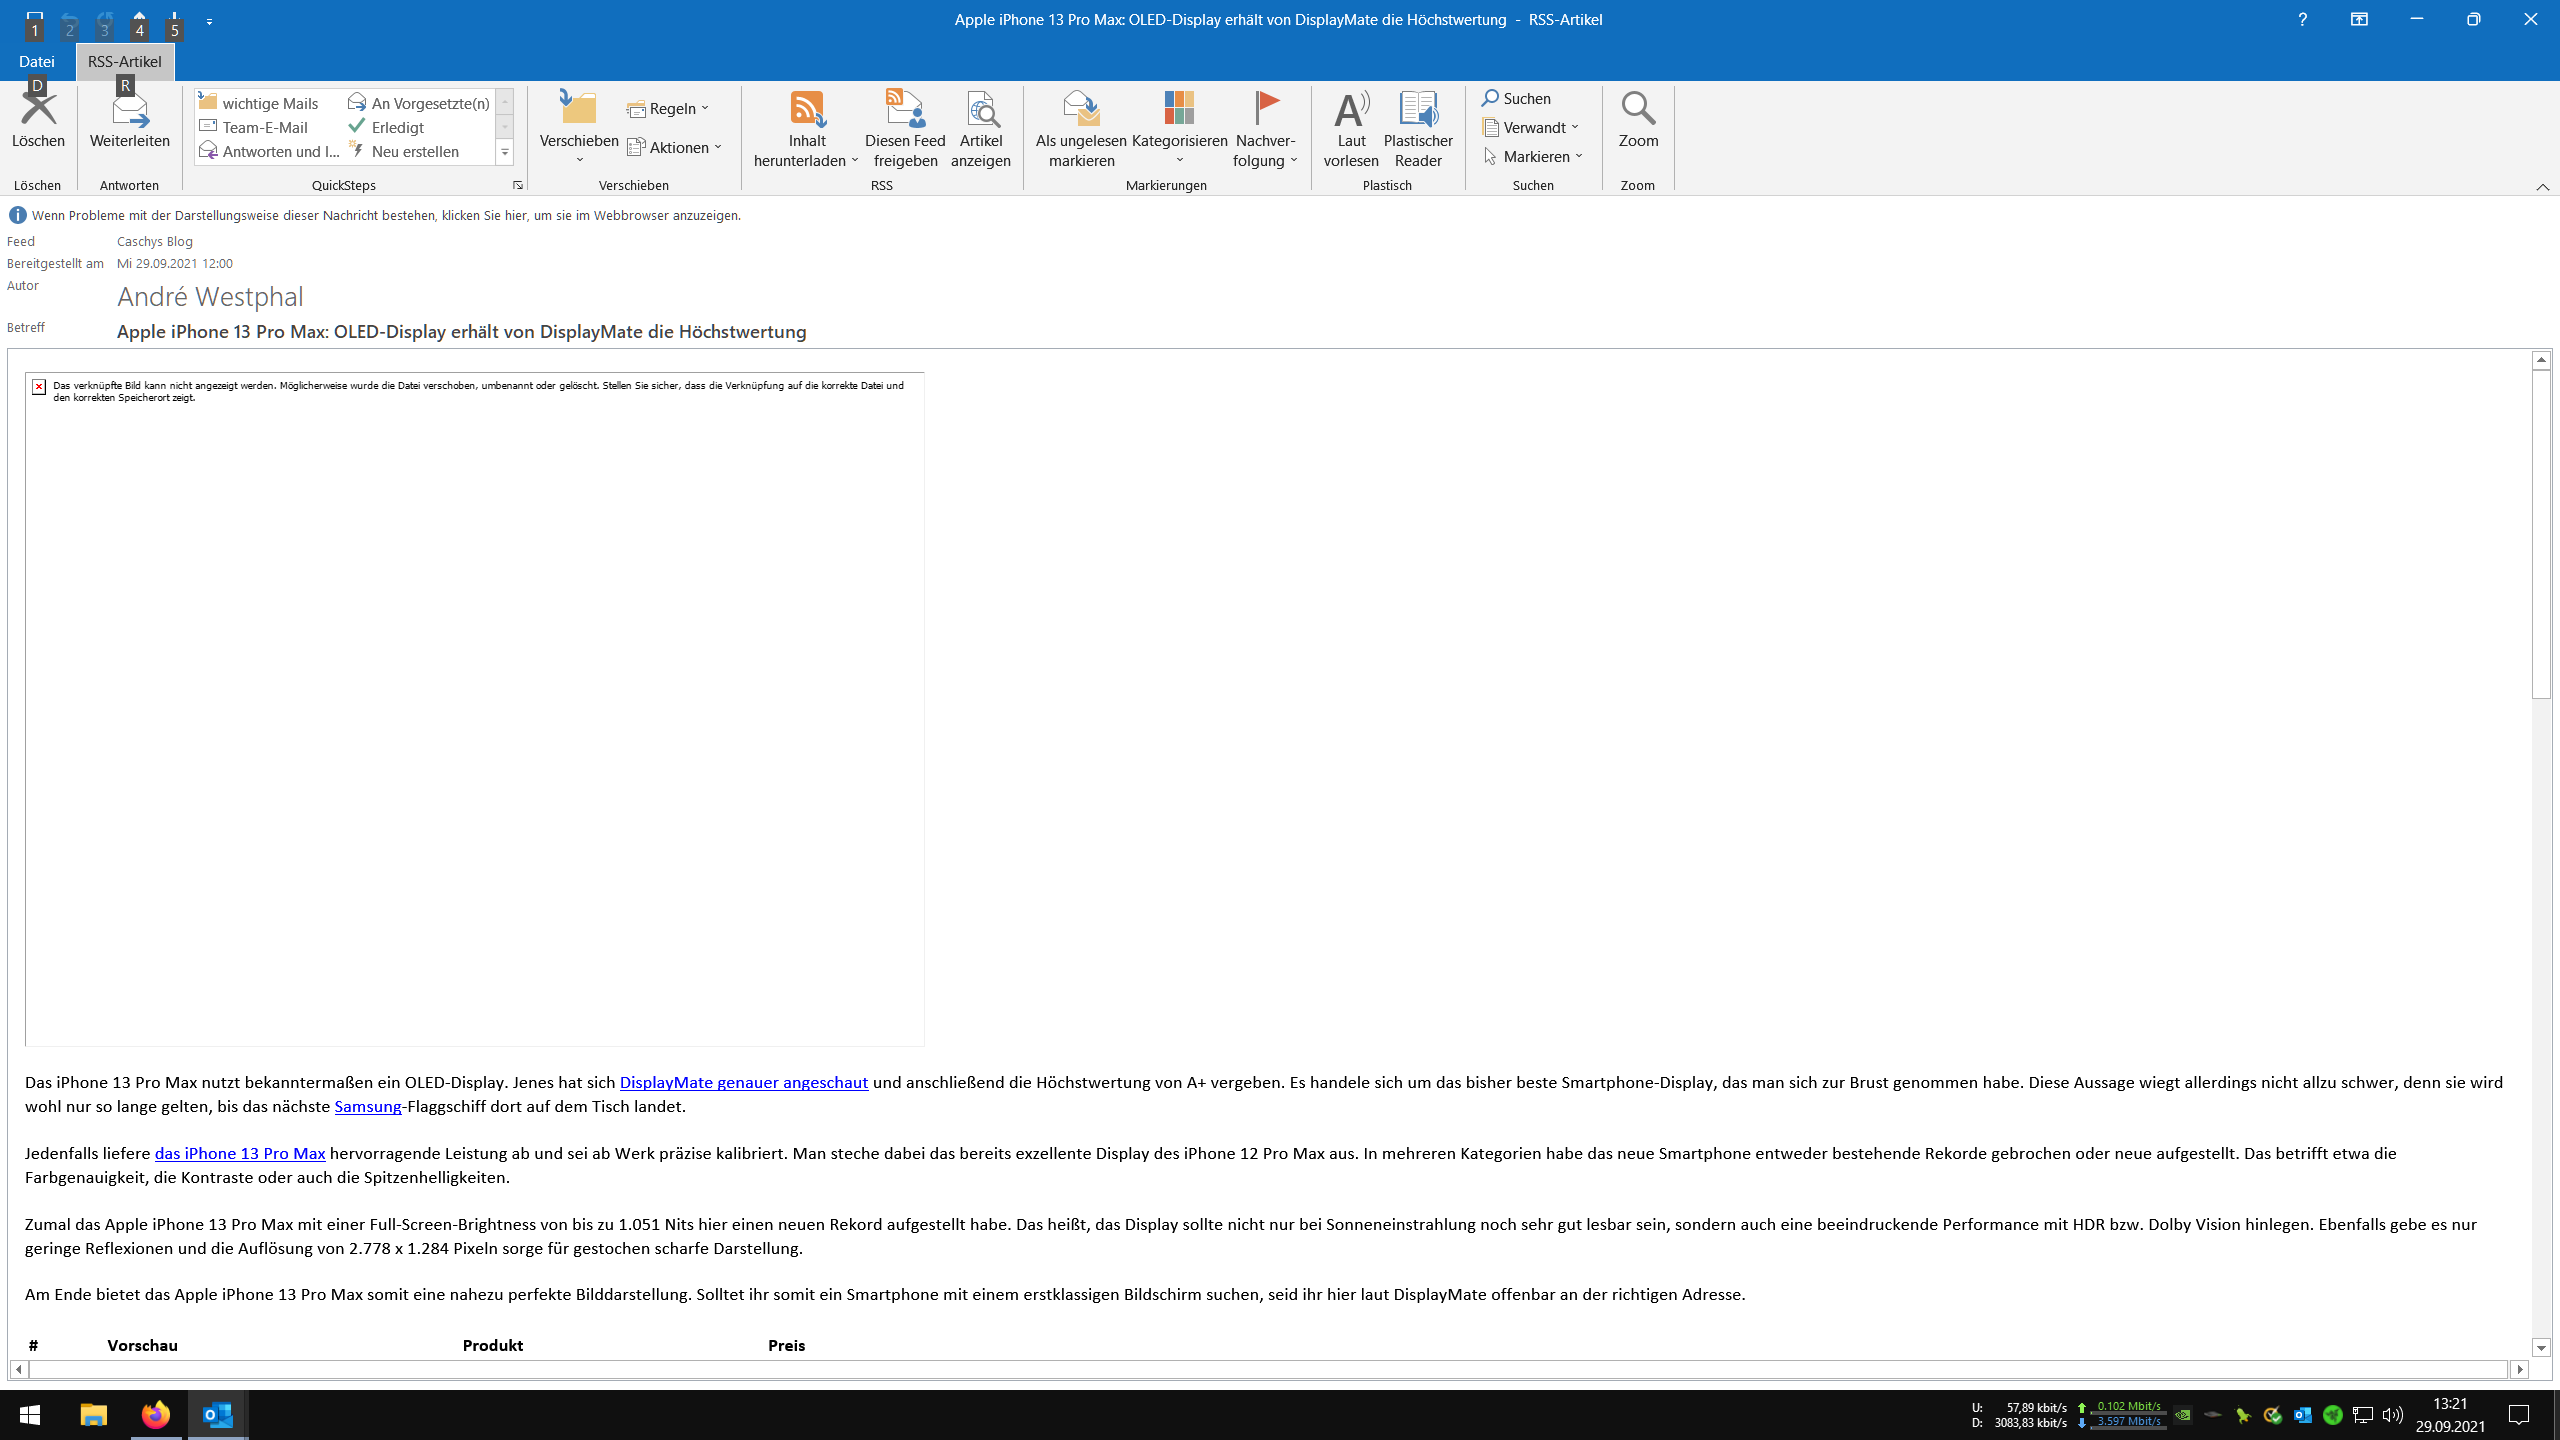
Task: Expand the Regeln dropdown
Action: coord(668,108)
